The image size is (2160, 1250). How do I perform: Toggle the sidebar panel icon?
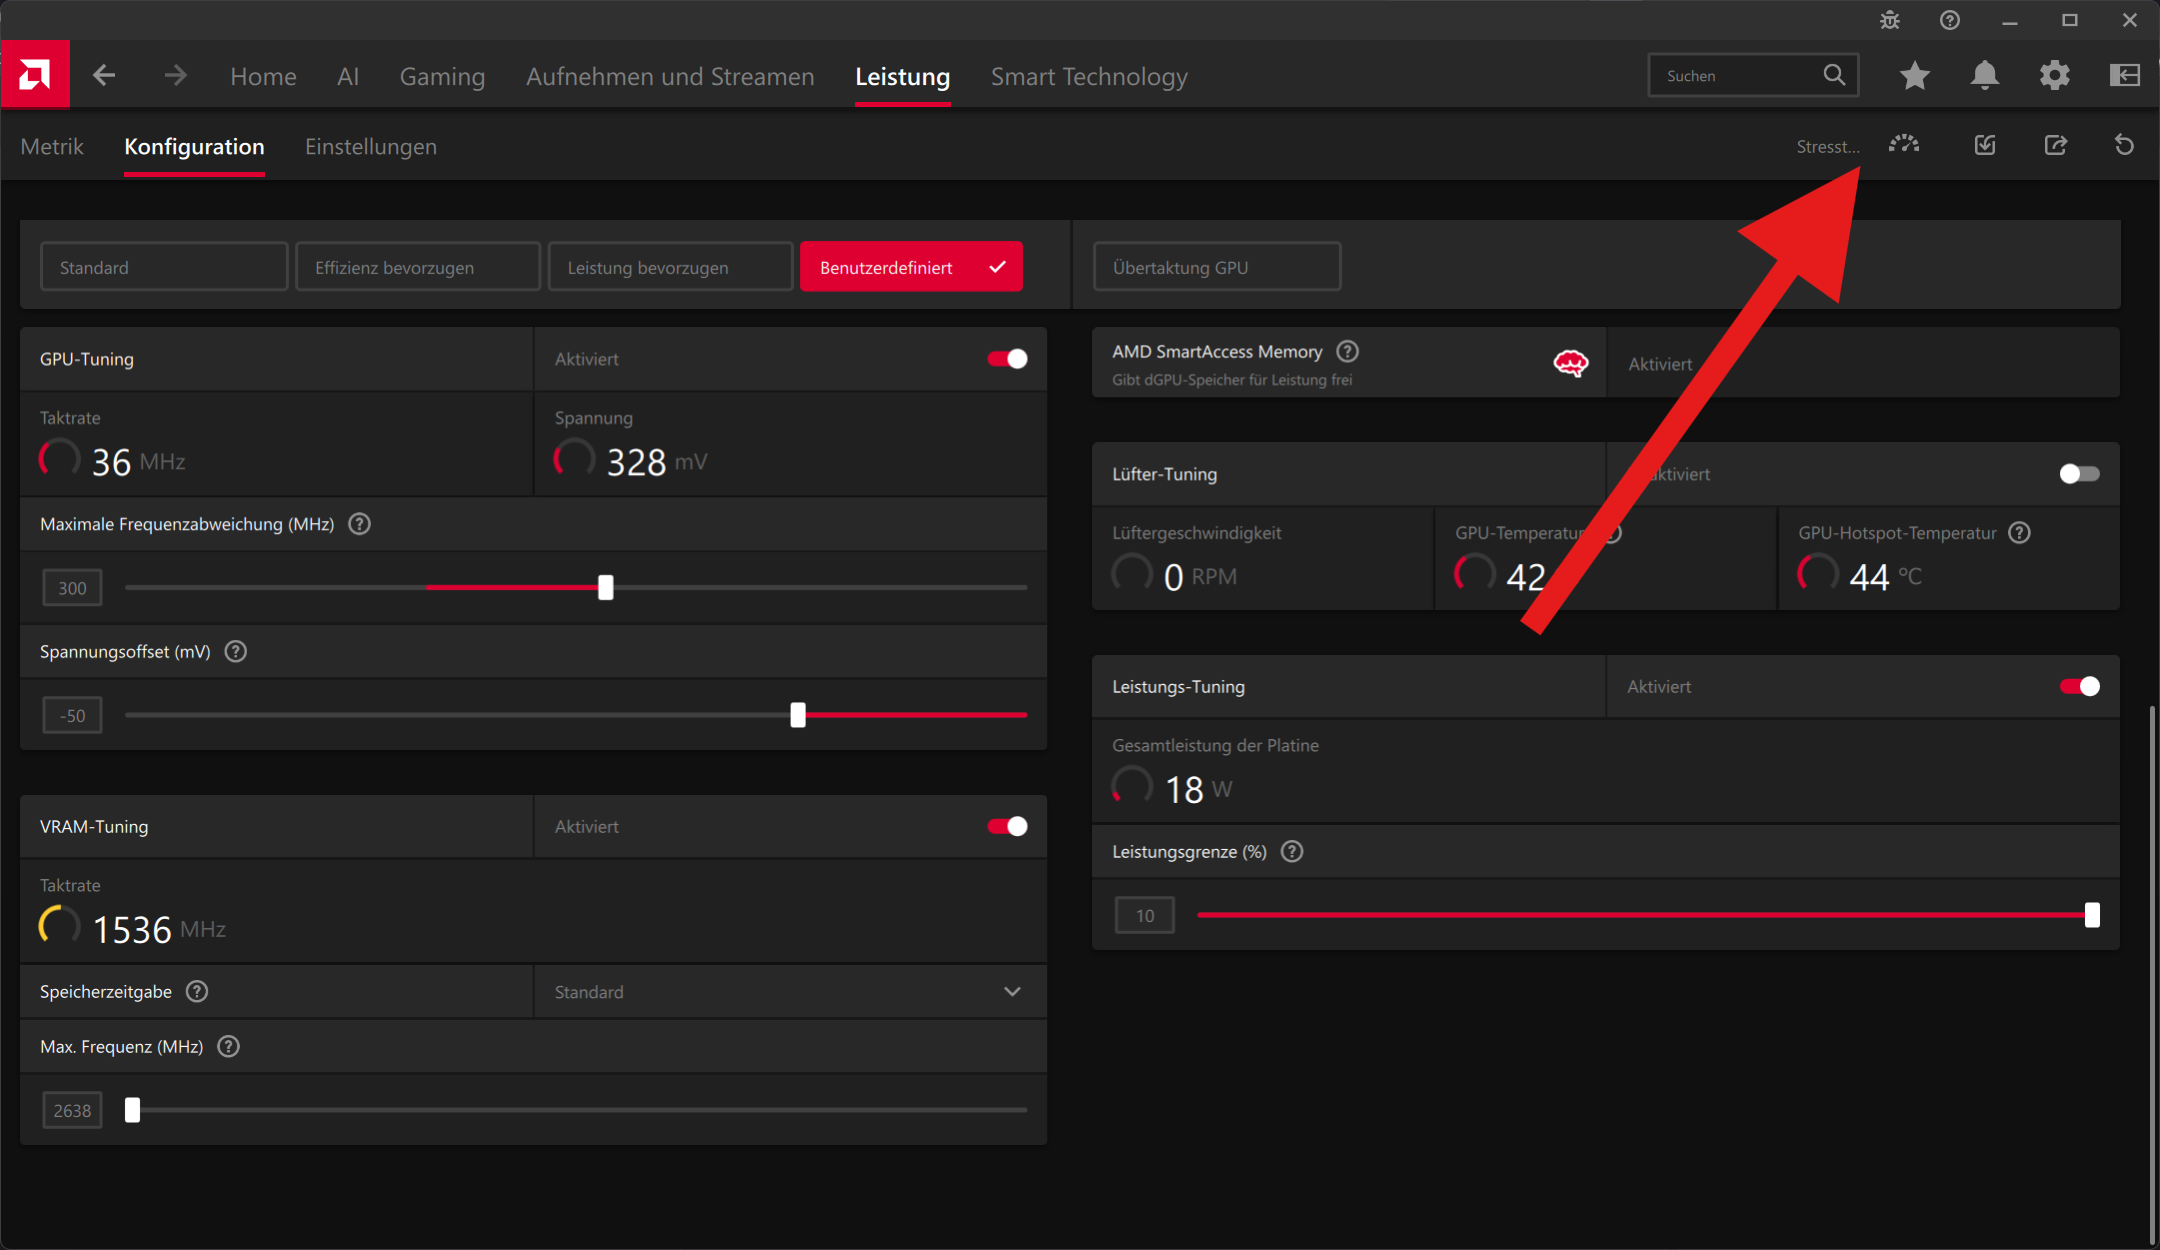(x=2124, y=75)
